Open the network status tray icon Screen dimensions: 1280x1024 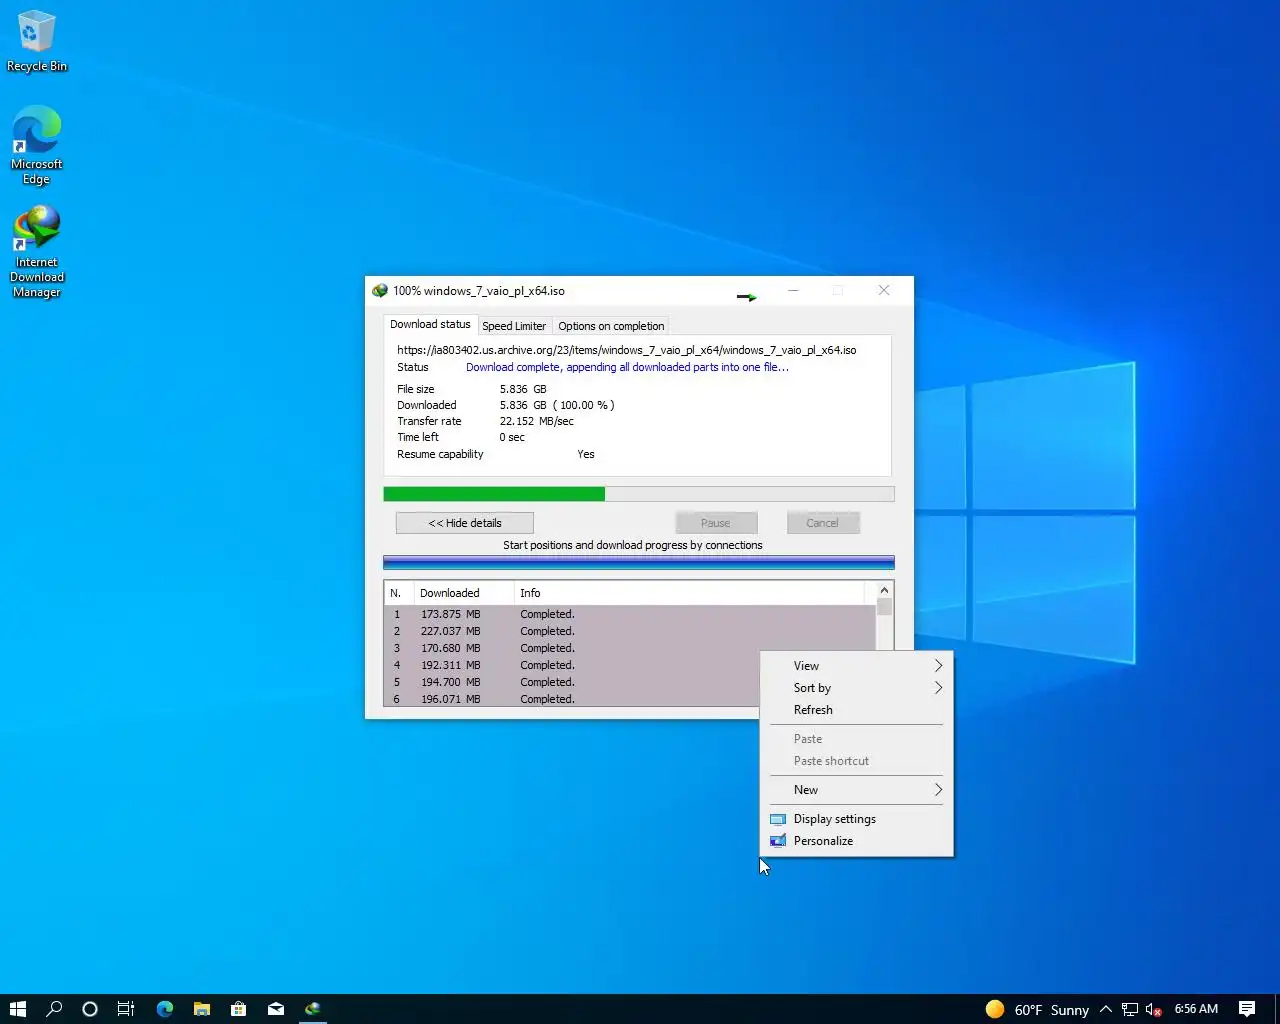[x=1130, y=1009]
